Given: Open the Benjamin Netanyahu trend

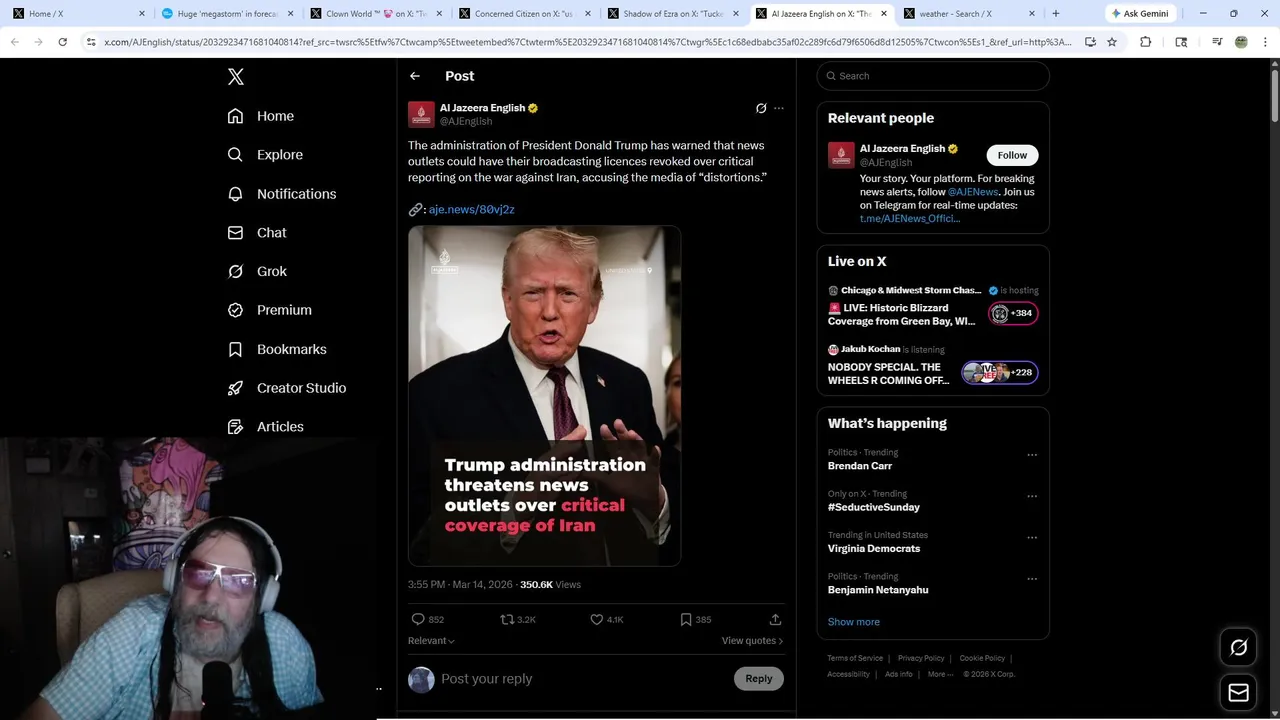Looking at the screenshot, I should pyautogui.click(x=878, y=590).
